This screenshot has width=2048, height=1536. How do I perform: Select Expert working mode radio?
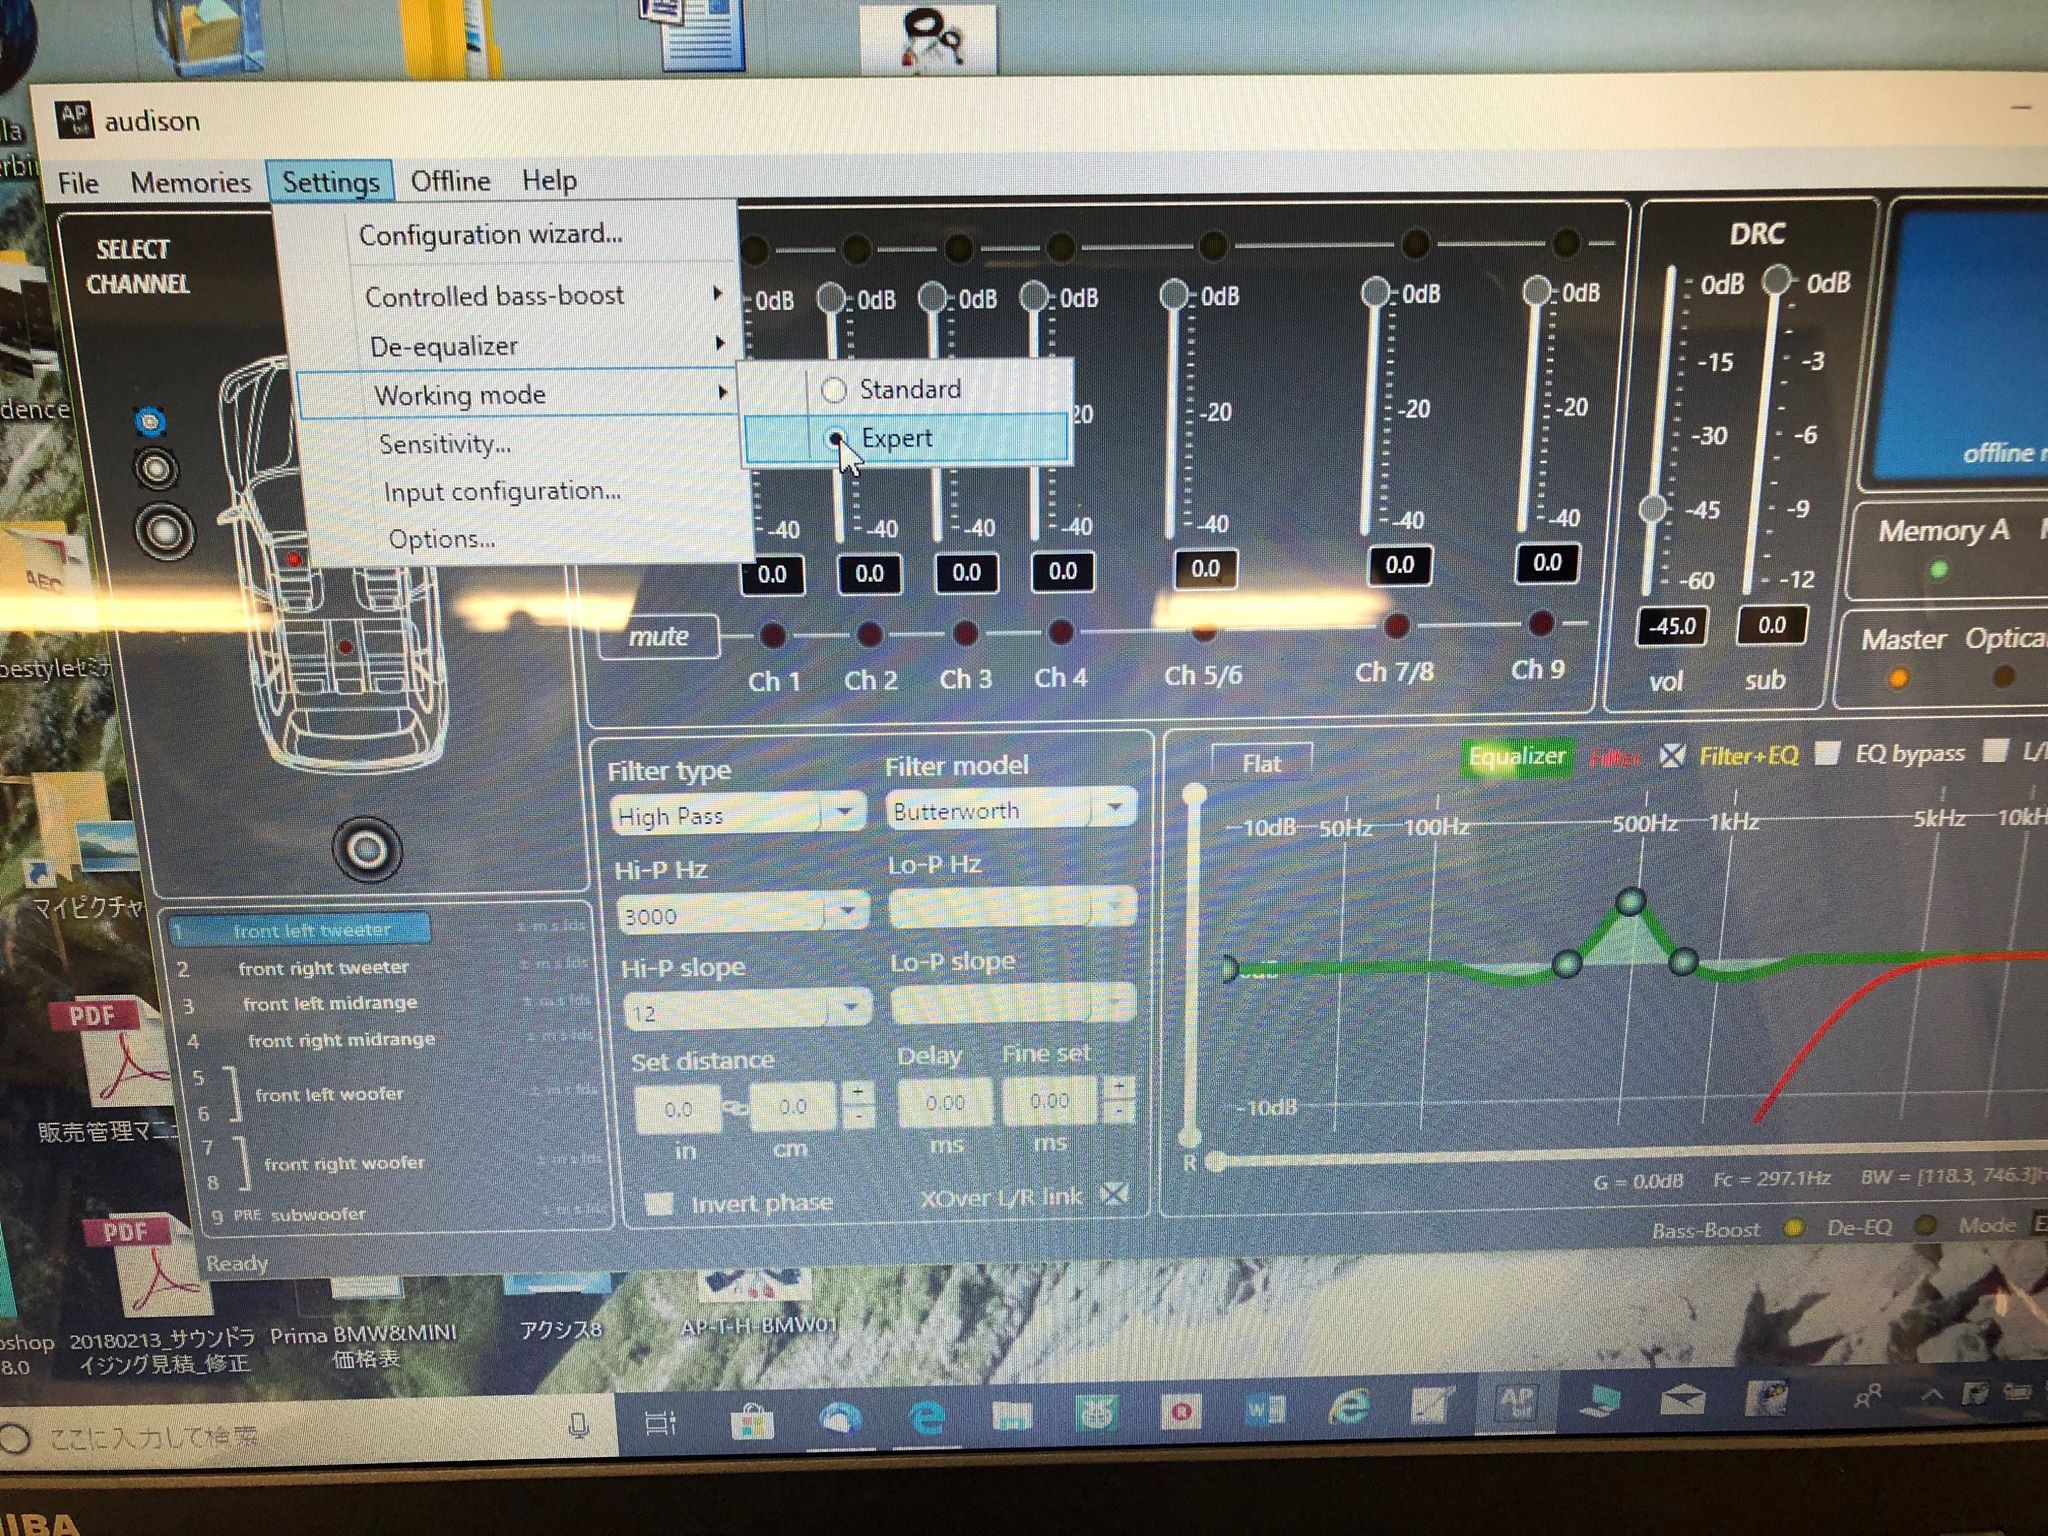tap(836, 438)
